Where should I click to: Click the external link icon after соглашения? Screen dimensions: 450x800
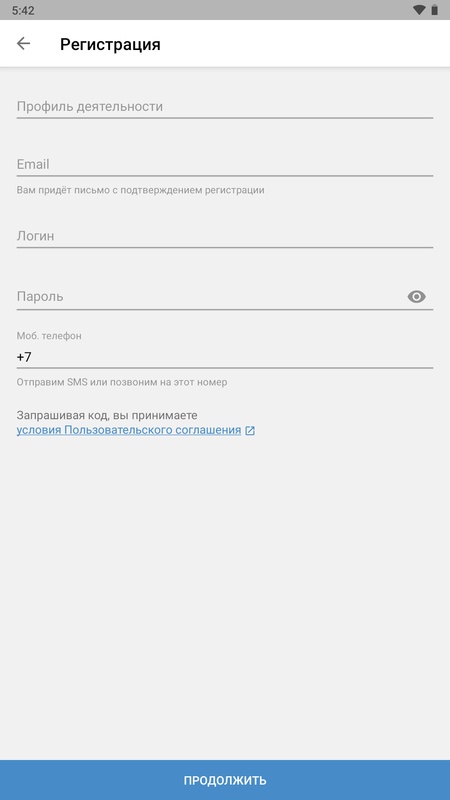[250, 431]
